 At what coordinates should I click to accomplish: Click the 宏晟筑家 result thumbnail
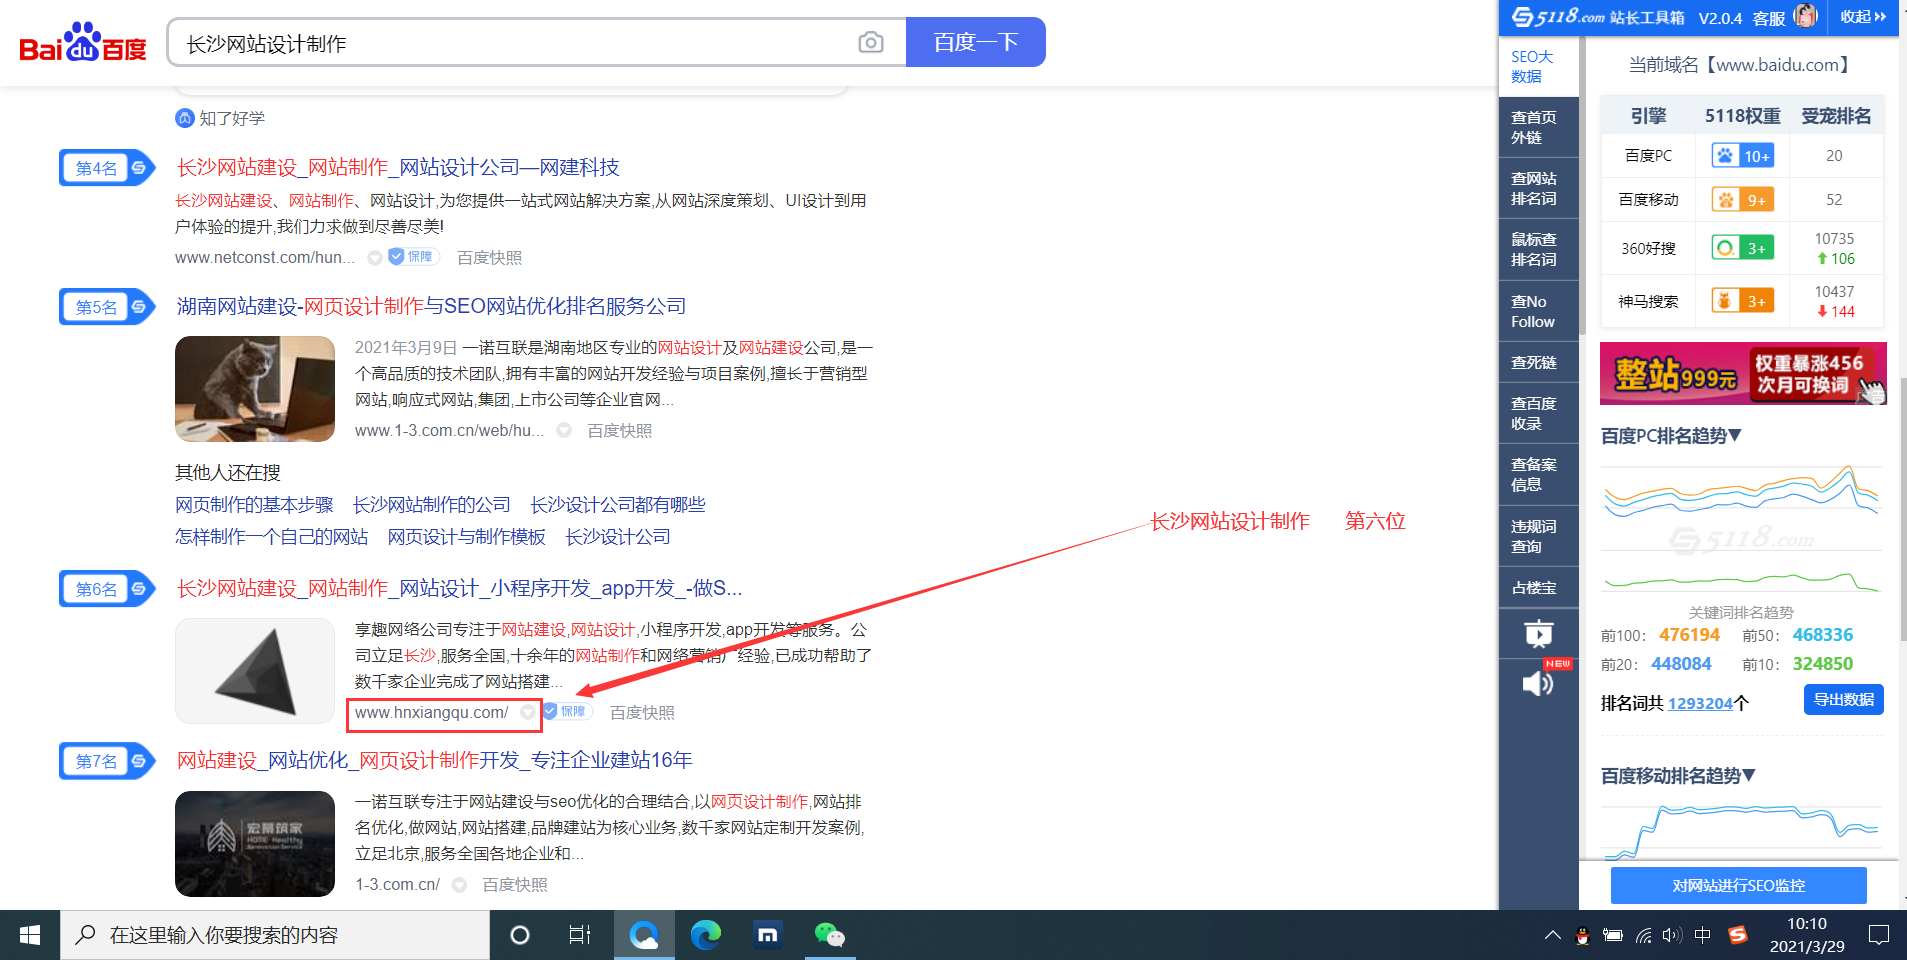point(255,844)
